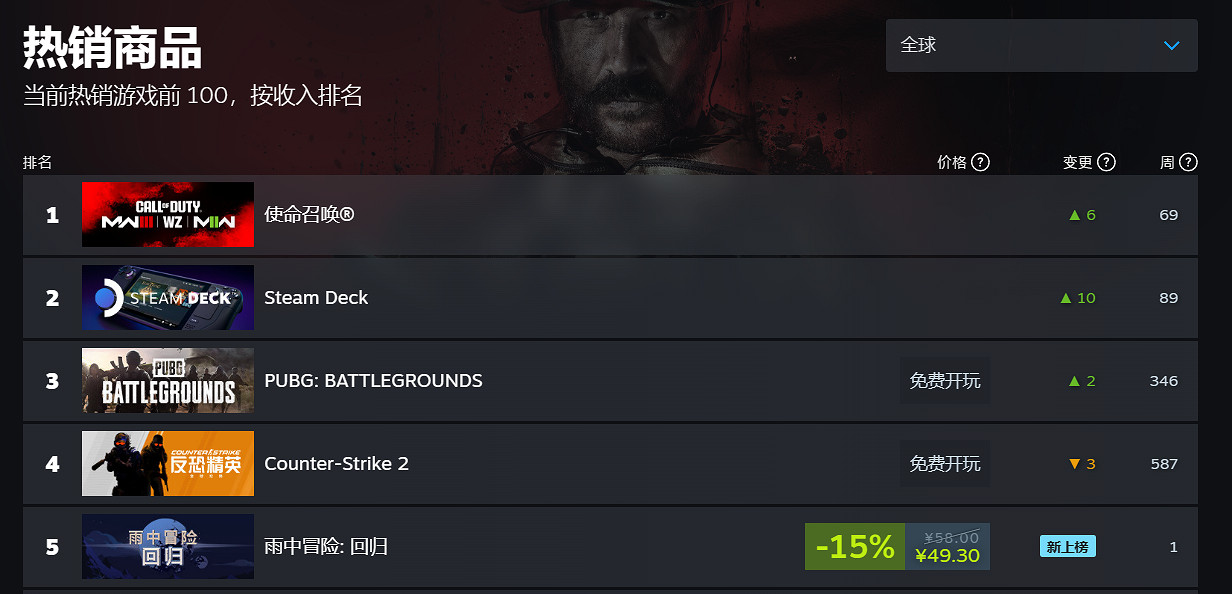The height and width of the screenshot is (594, 1232).
Task: Click the PUBG: BATTLEGROUNDS cover art
Action: click(167, 380)
